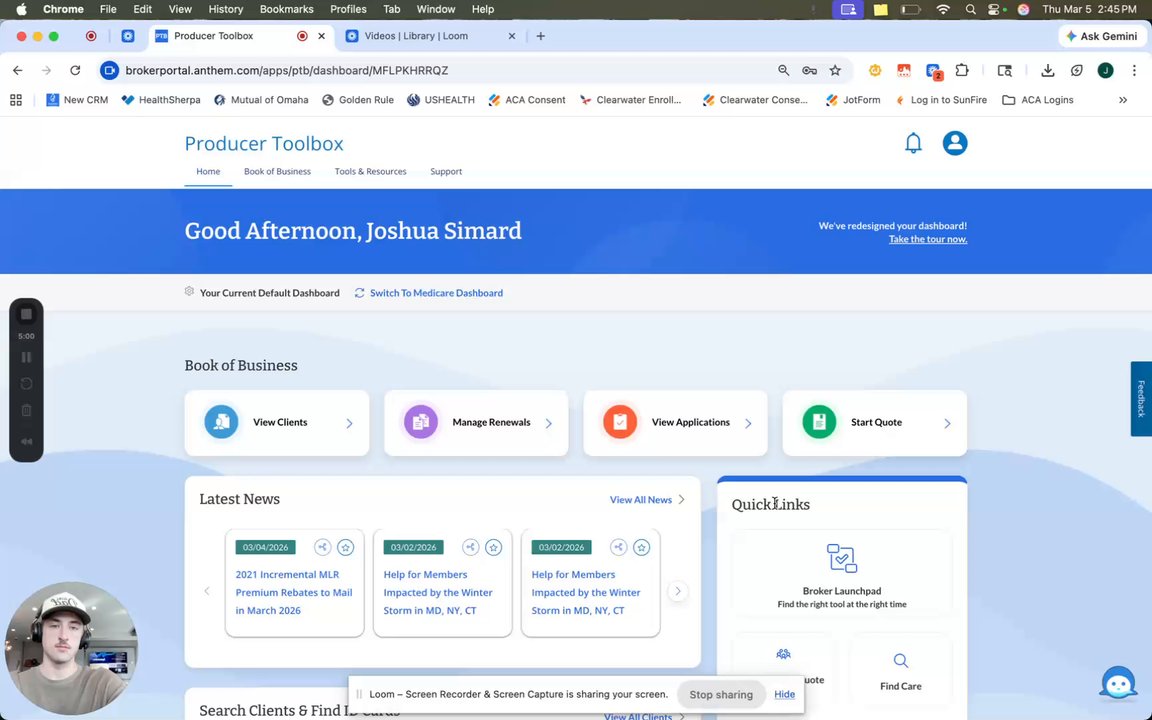Click the Switch To Medicare refresh icon
1152x720 pixels.
pos(359,293)
